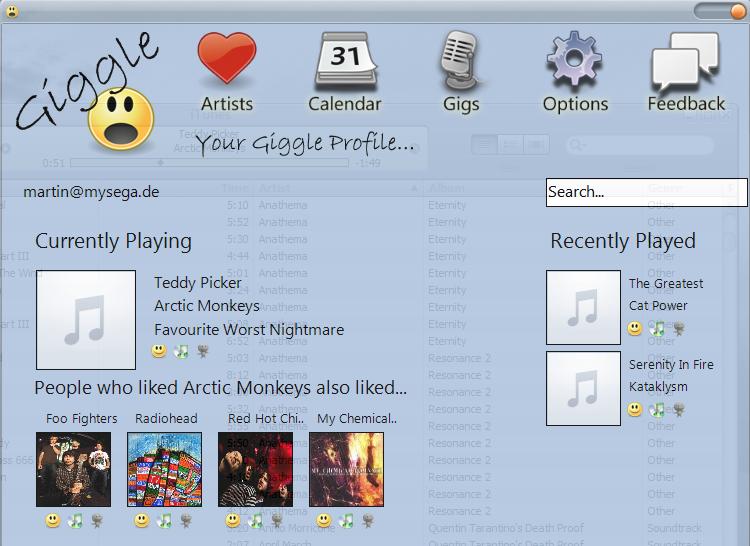Click the Recently Played heading
This screenshot has height=546, width=750.
[x=623, y=241]
